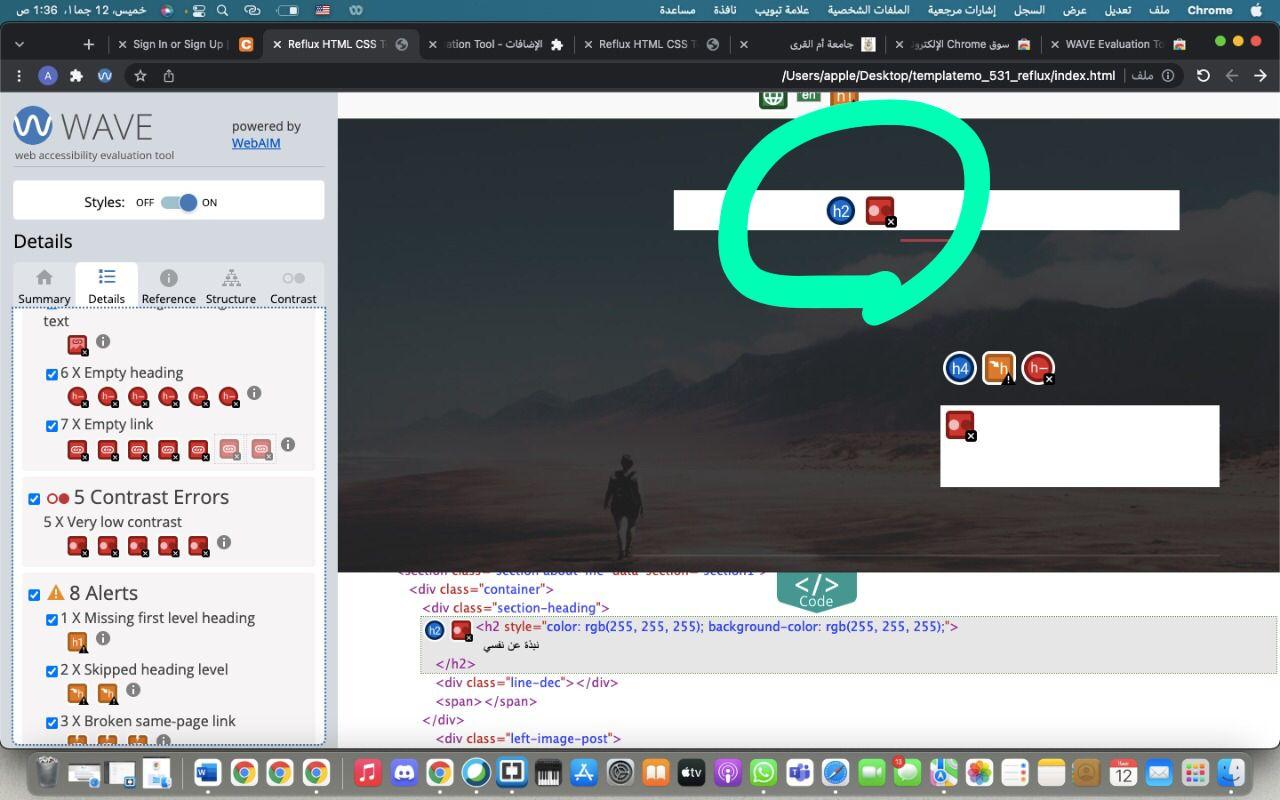
Task: Open Microsoft Word from the dock
Action: pyautogui.click(x=207, y=773)
